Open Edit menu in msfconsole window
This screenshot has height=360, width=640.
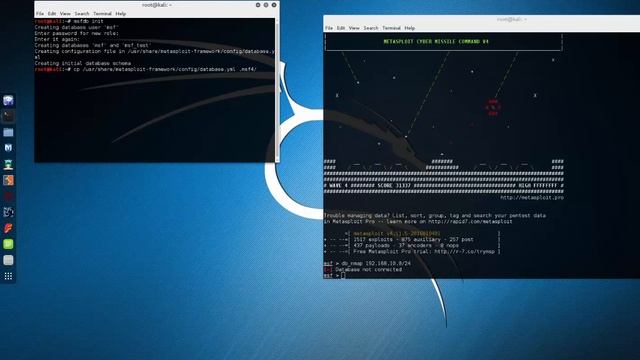[x=341, y=28]
